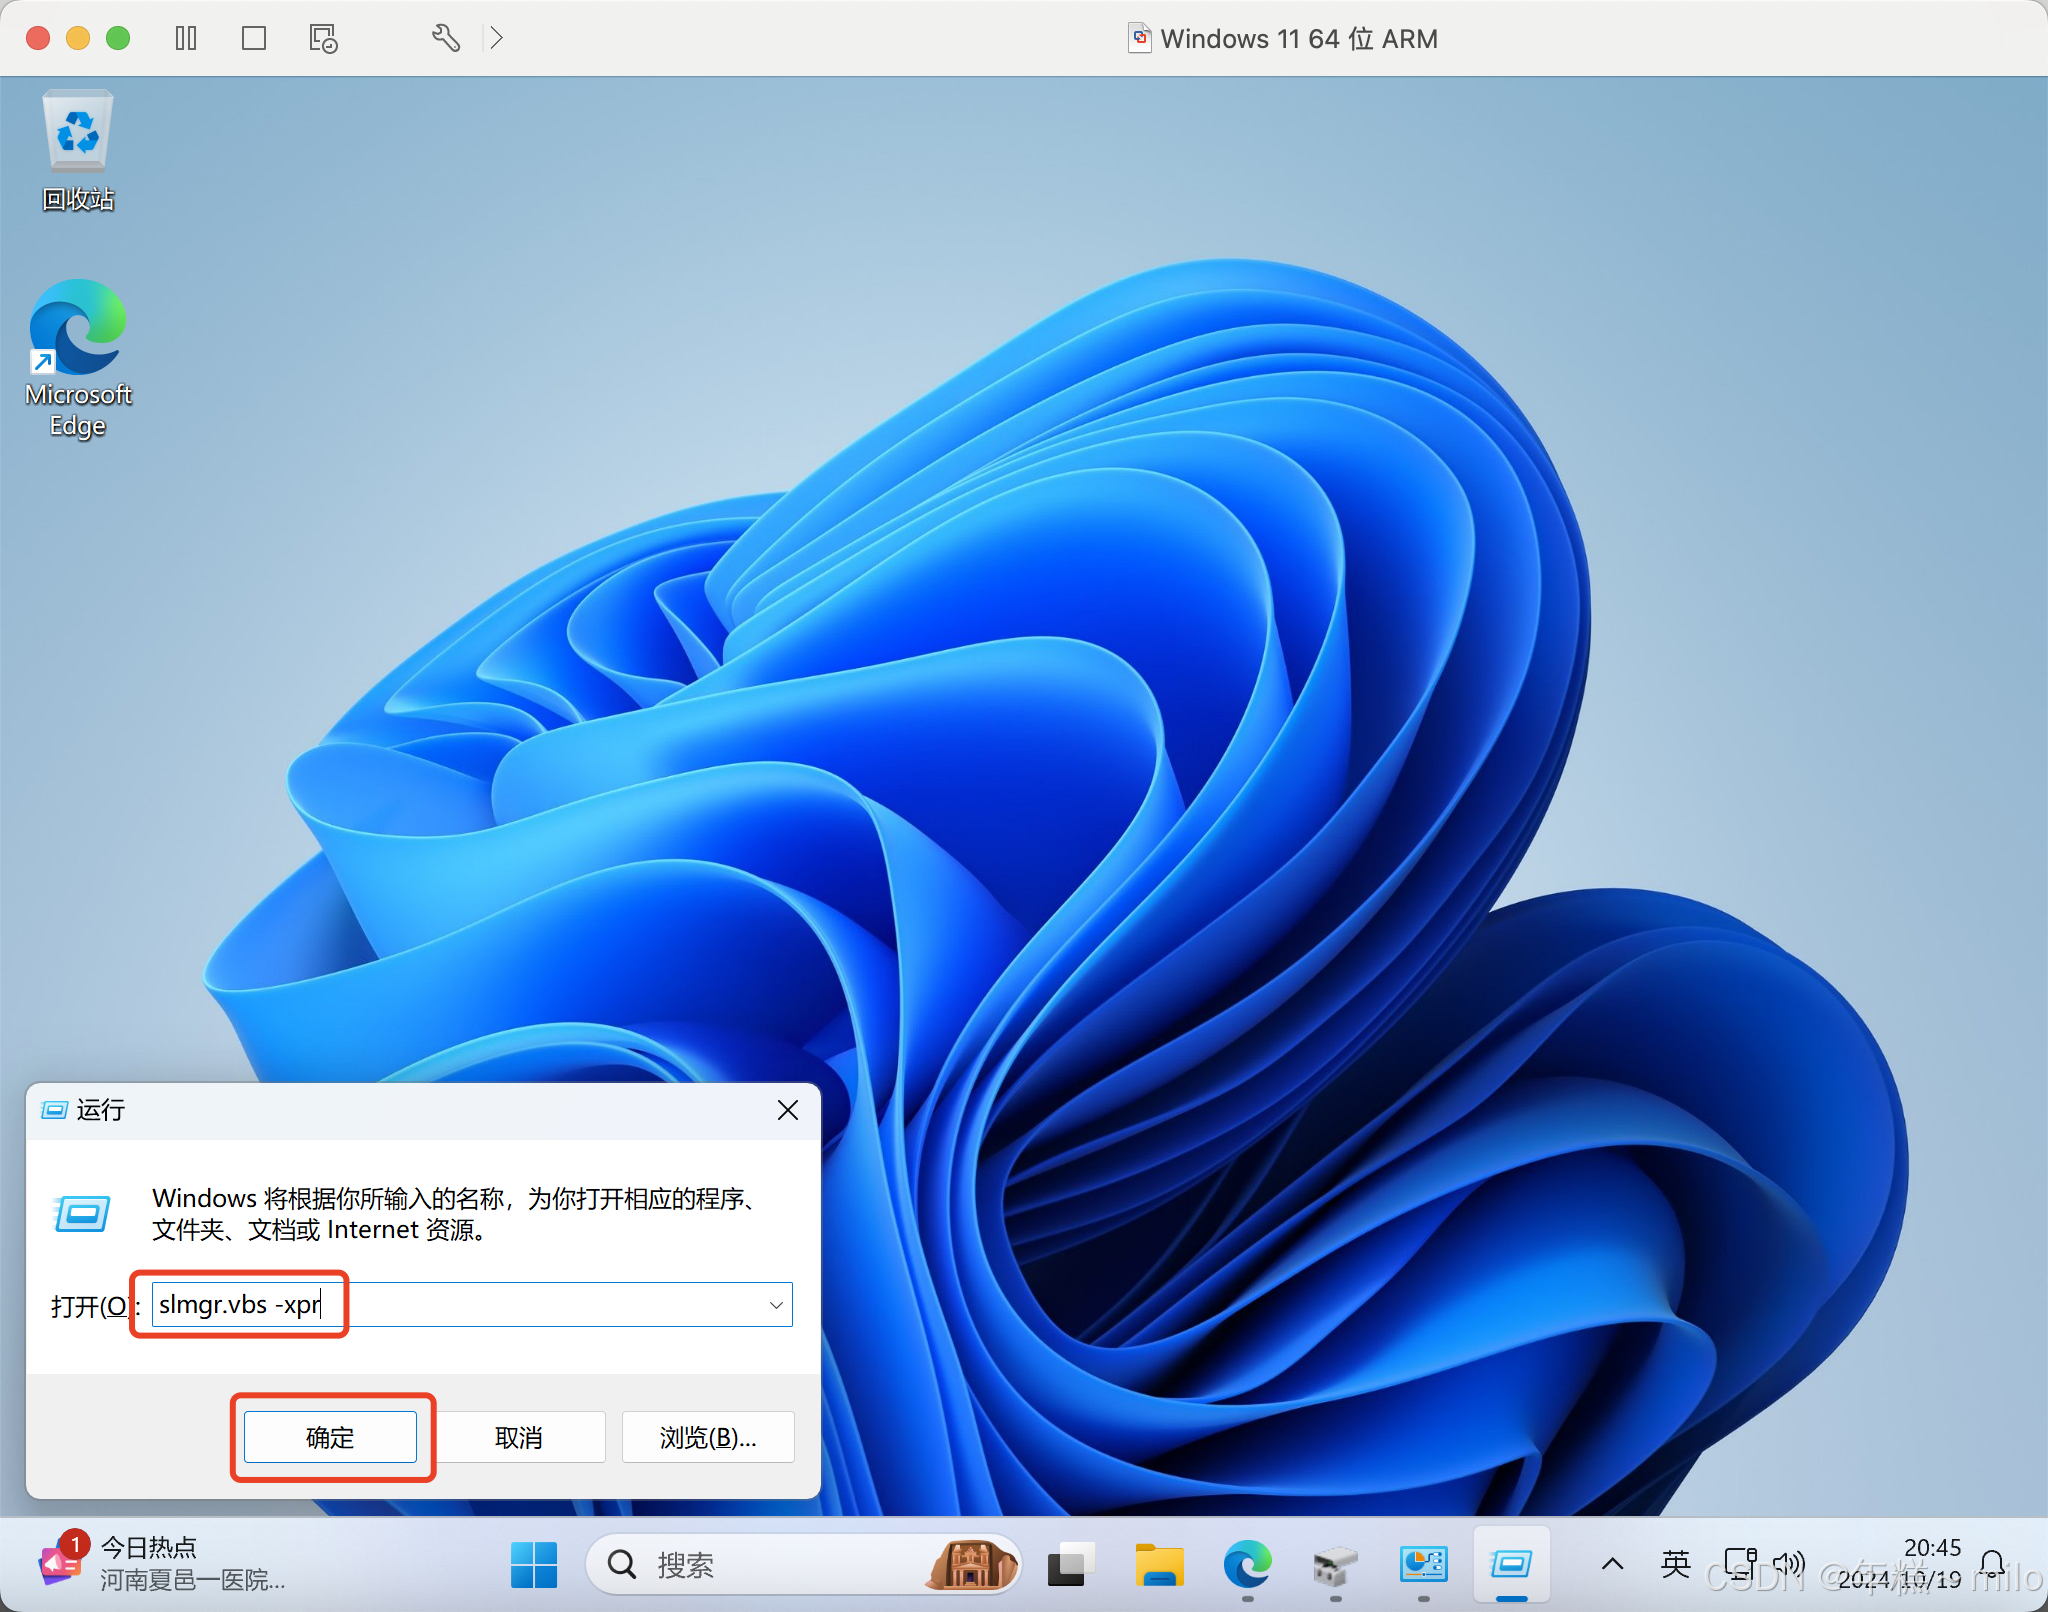Open File Explorer from taskbar

click(x=1159, y=1564)
